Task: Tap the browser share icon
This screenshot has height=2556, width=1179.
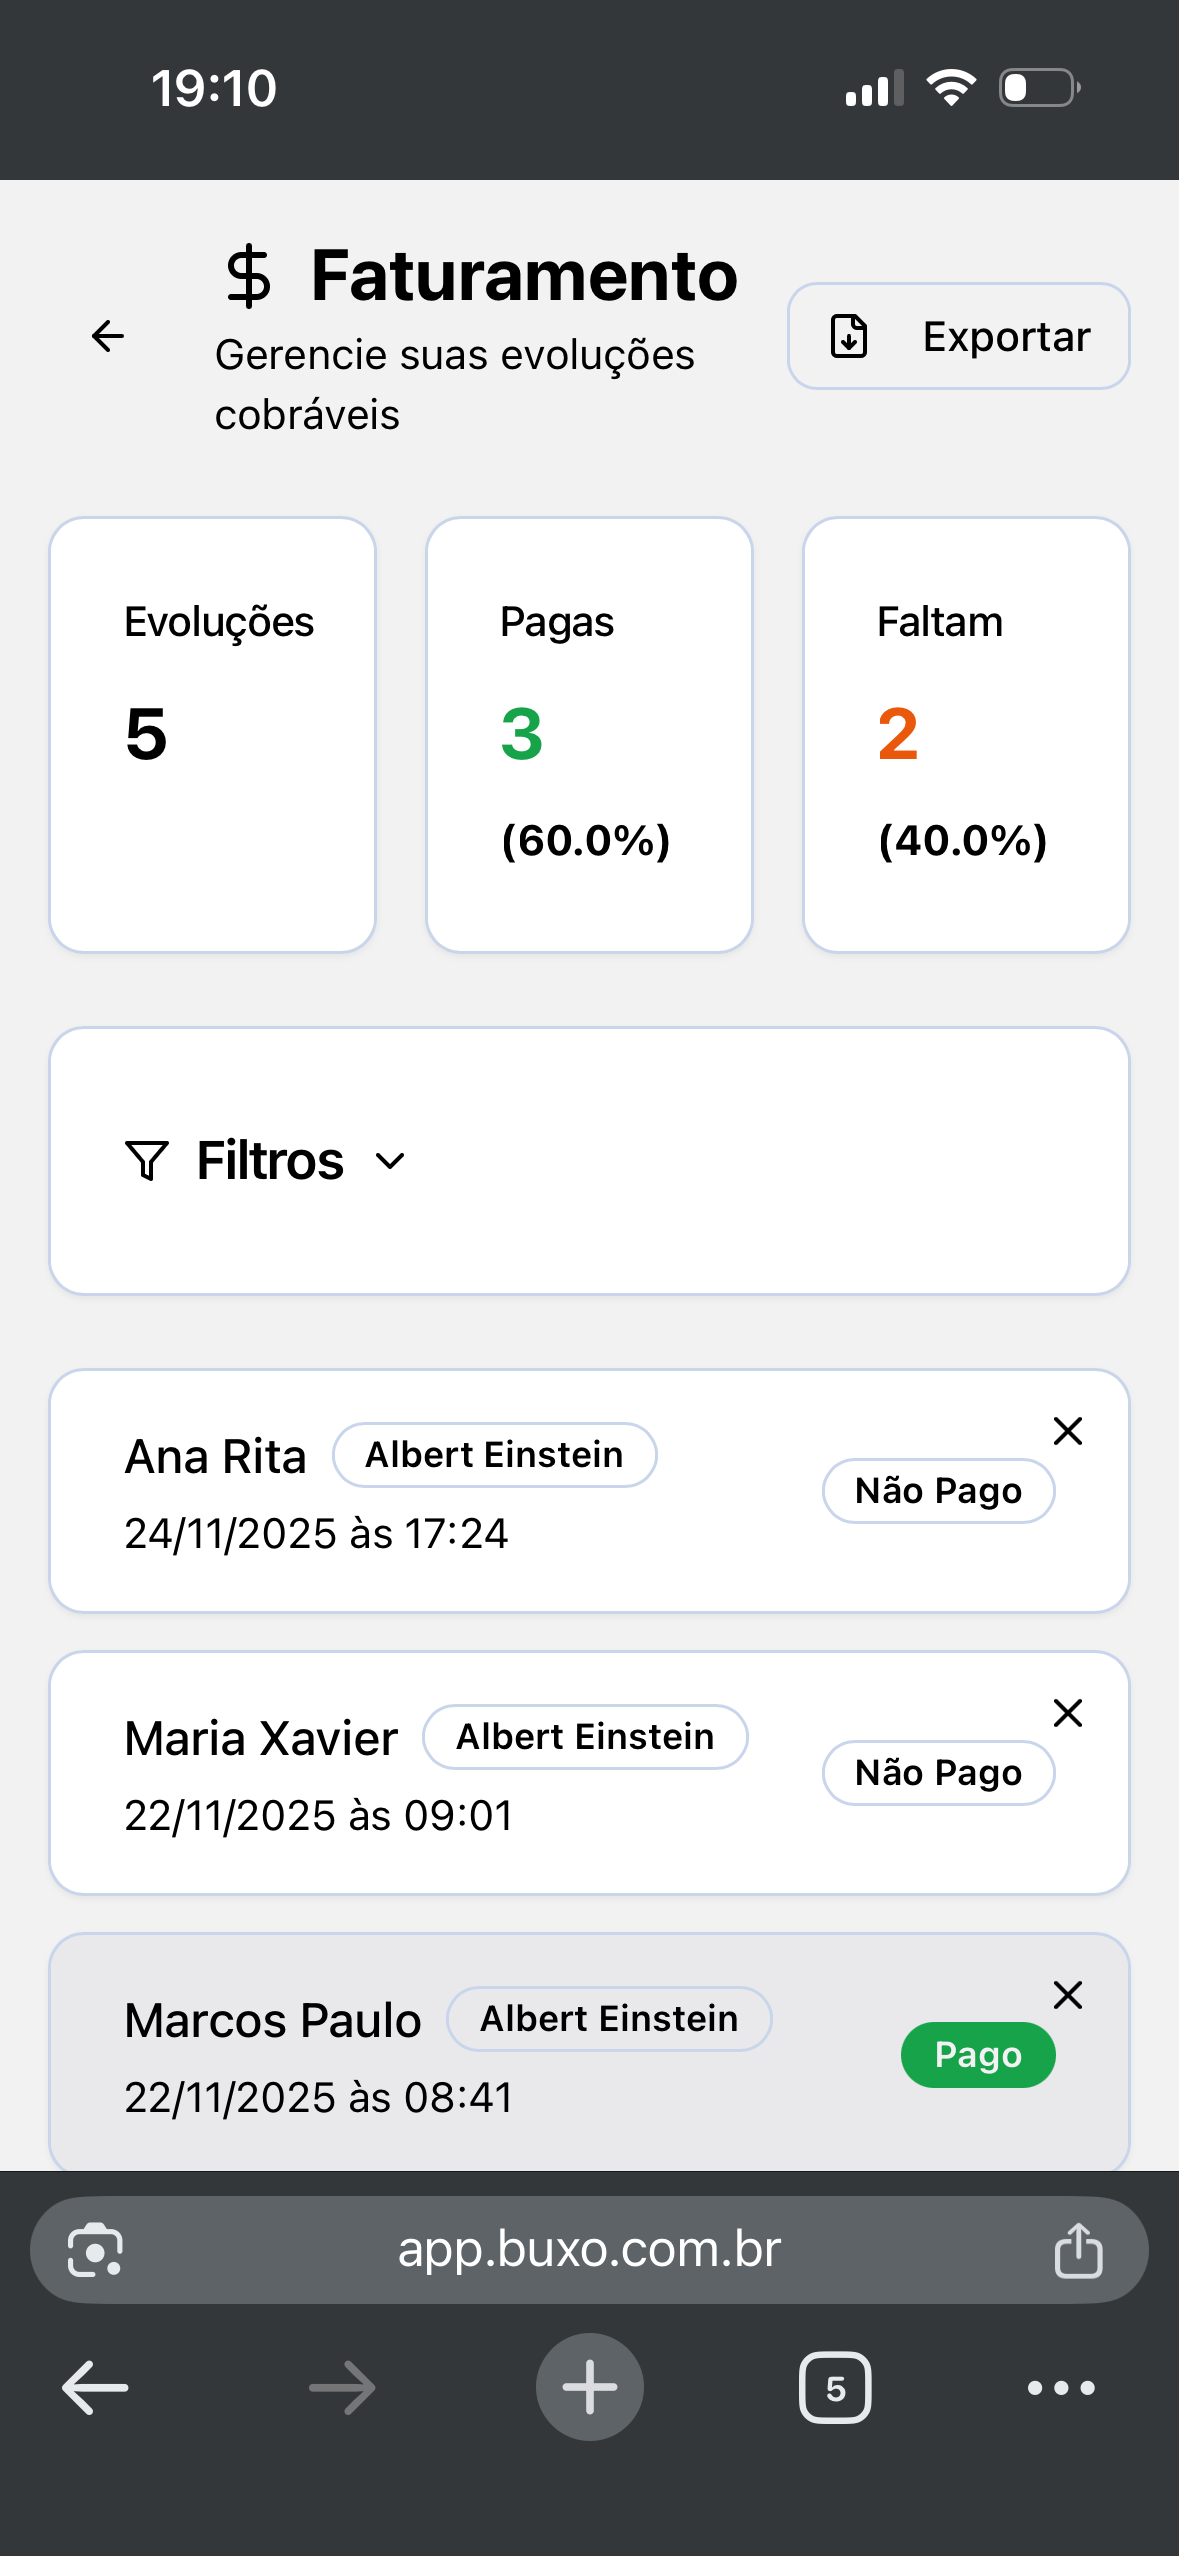Action: [1078, 2250]
